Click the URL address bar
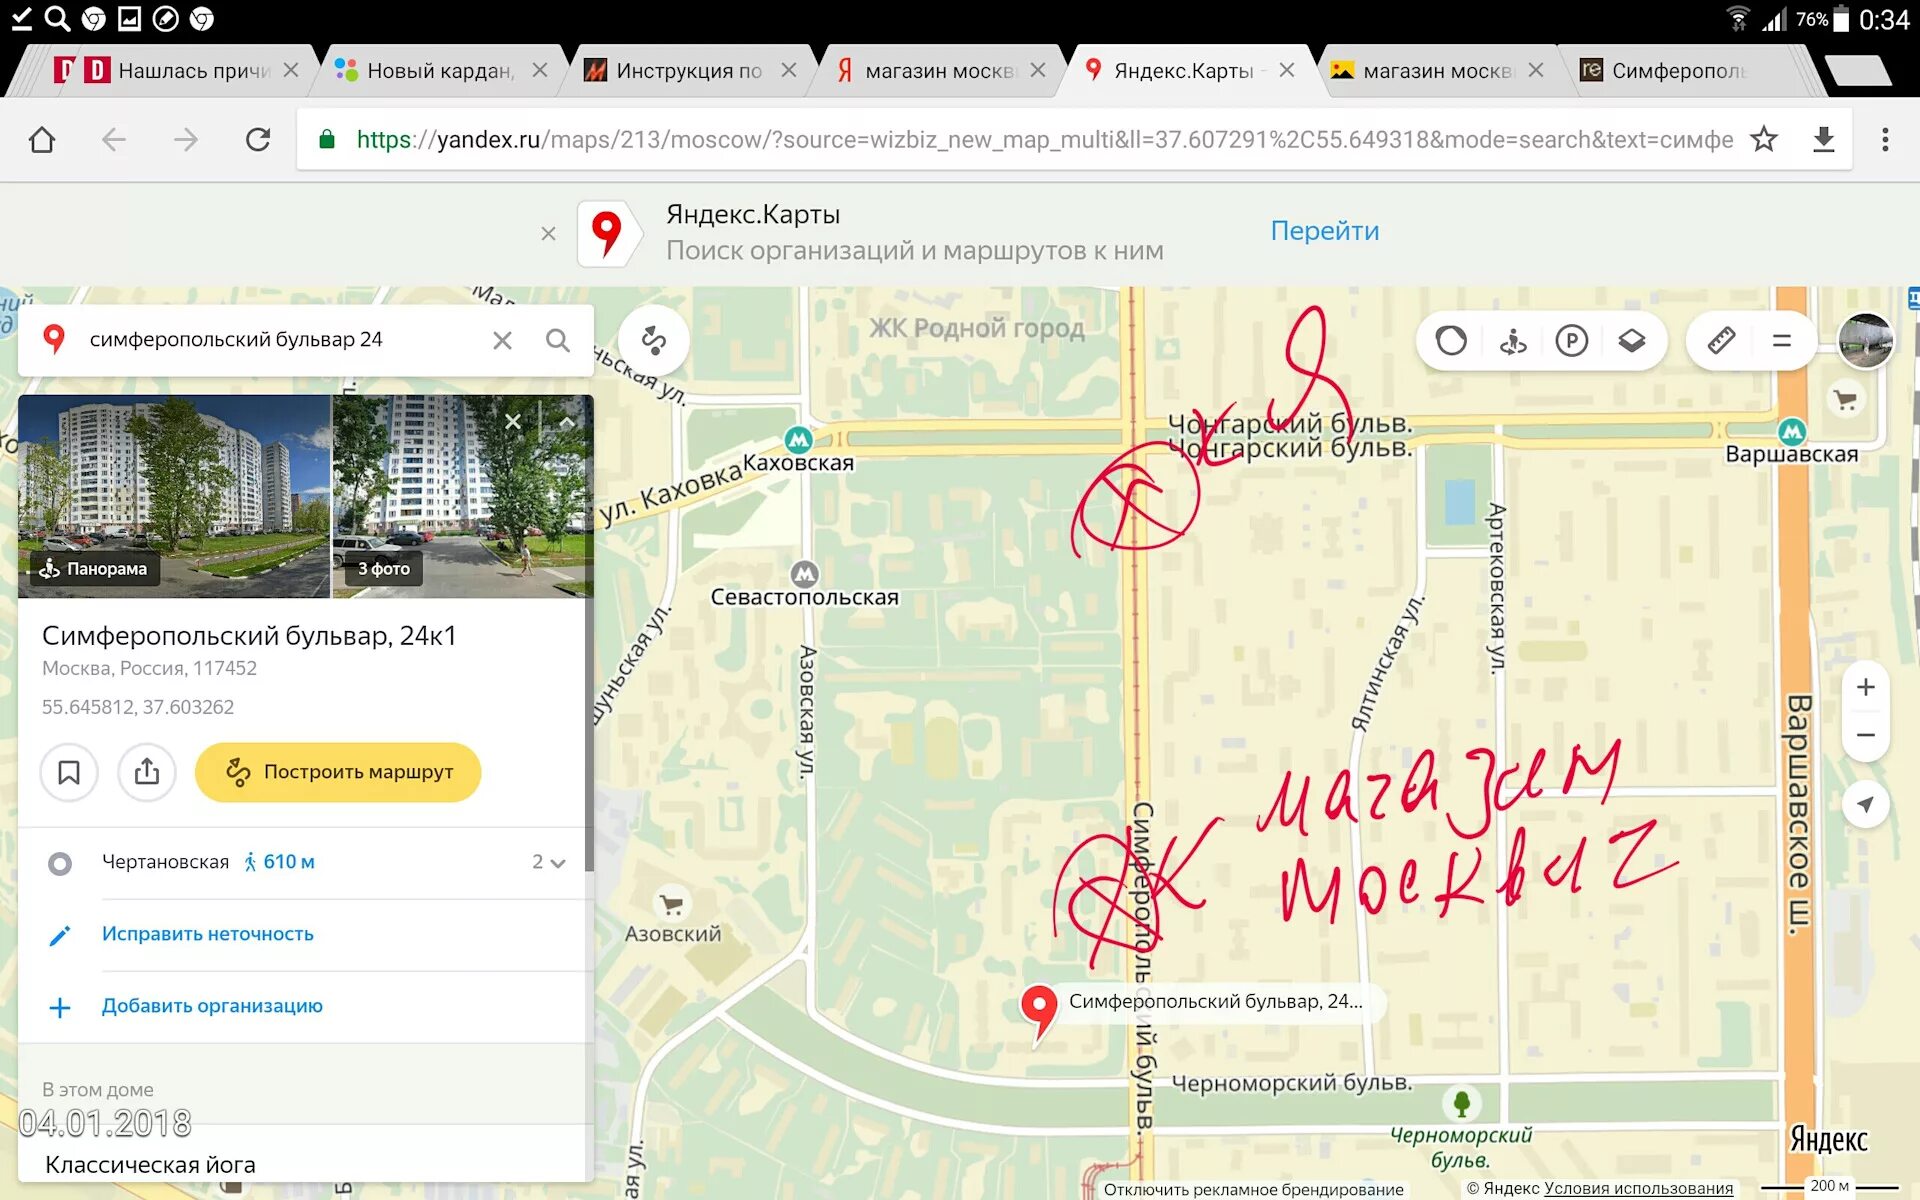Image resolution: width=1920 pixels, height=1200 pixels. (1044, 139)
